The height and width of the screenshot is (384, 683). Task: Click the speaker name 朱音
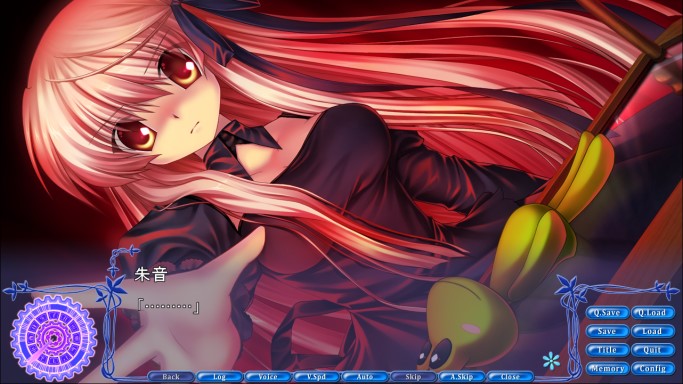coord(151,275)
